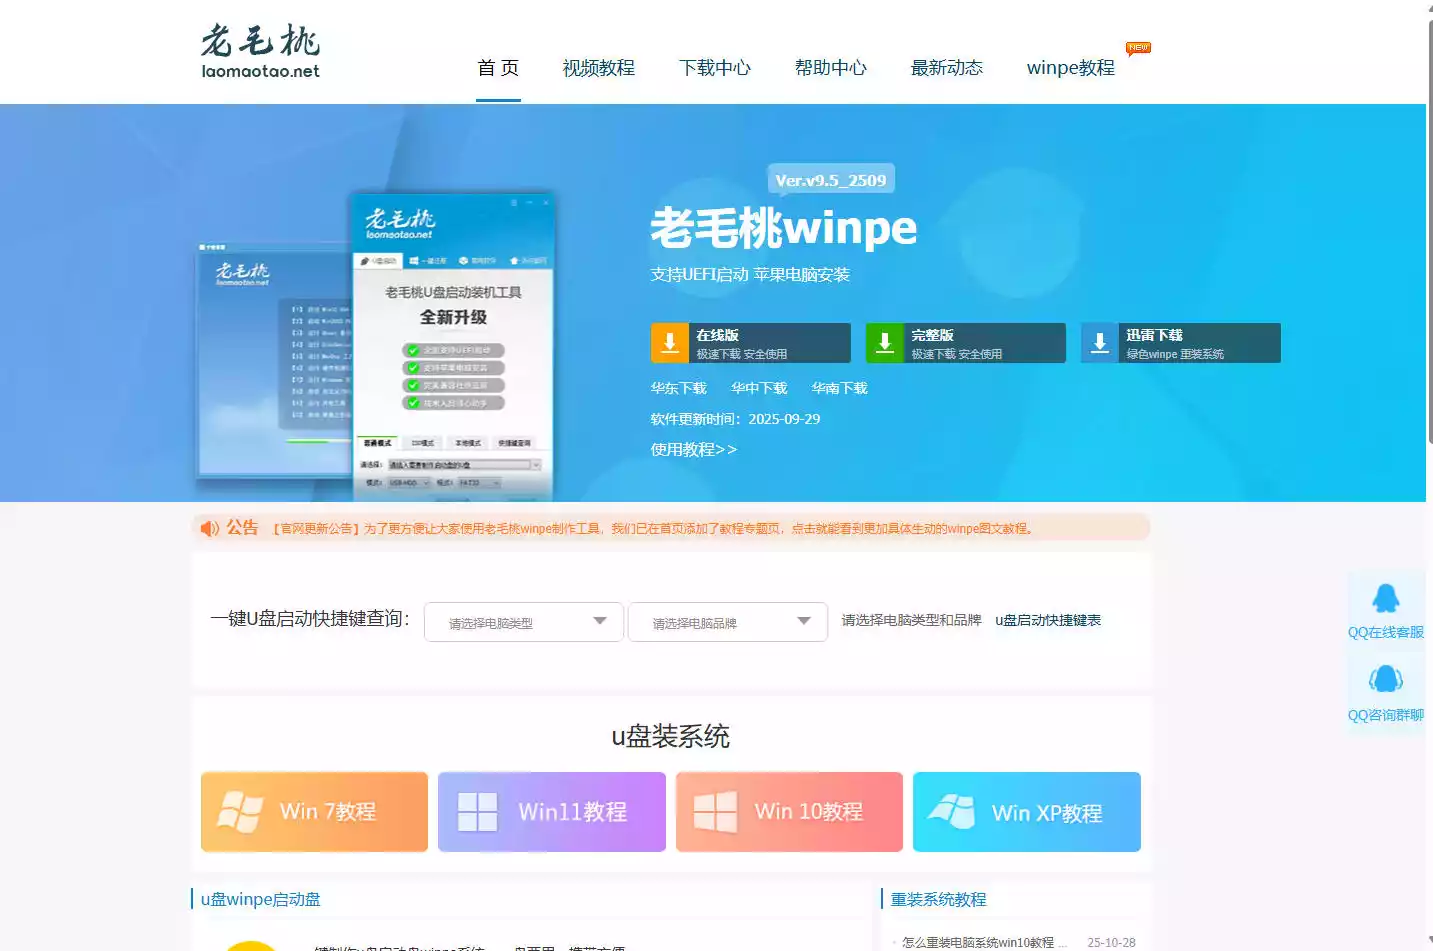Open winpe教程 navigation item
The image size is (1433, 951).
pyautogui.click(x=1070, y=68)
